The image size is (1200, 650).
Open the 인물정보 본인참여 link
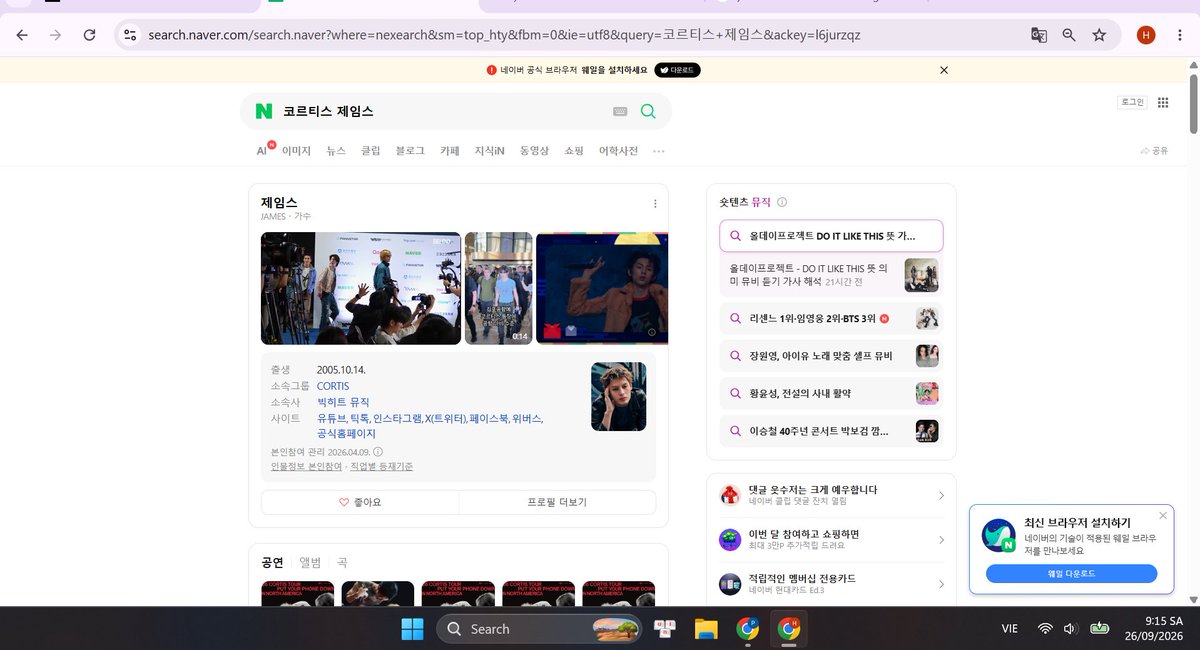coord(306,466)
